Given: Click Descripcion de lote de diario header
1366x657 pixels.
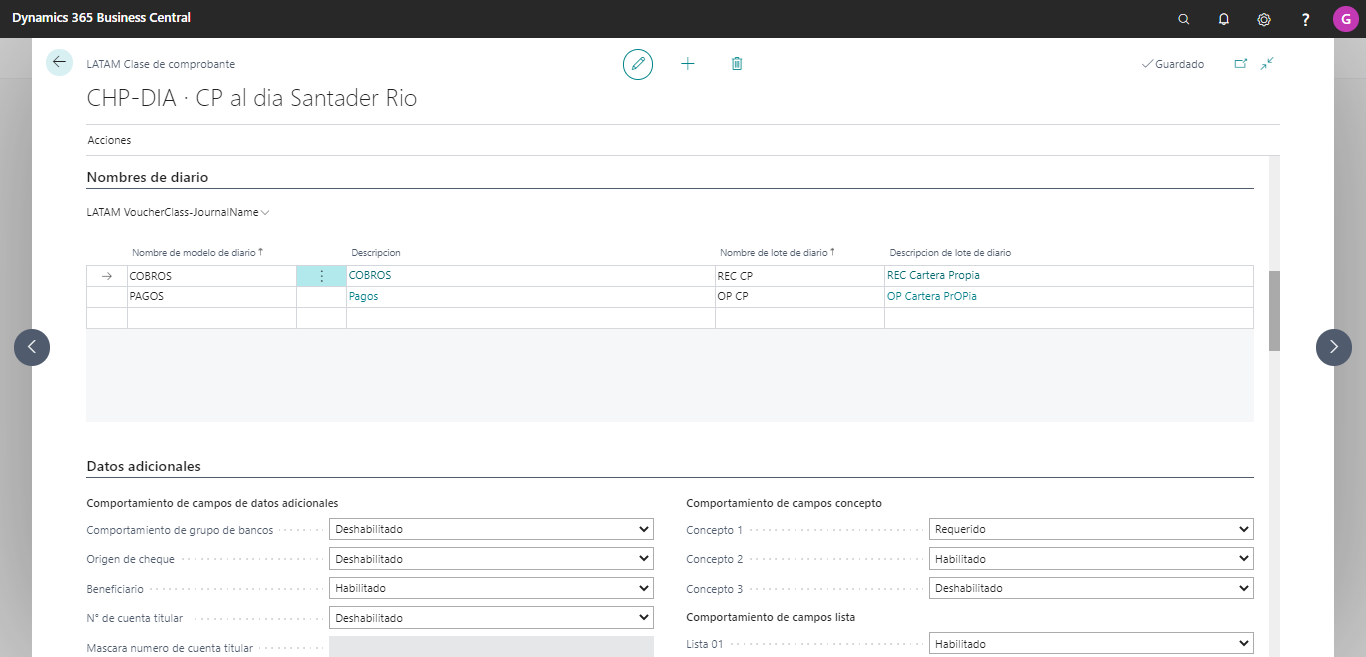Looking at the screenshot, I should (950, 253).
